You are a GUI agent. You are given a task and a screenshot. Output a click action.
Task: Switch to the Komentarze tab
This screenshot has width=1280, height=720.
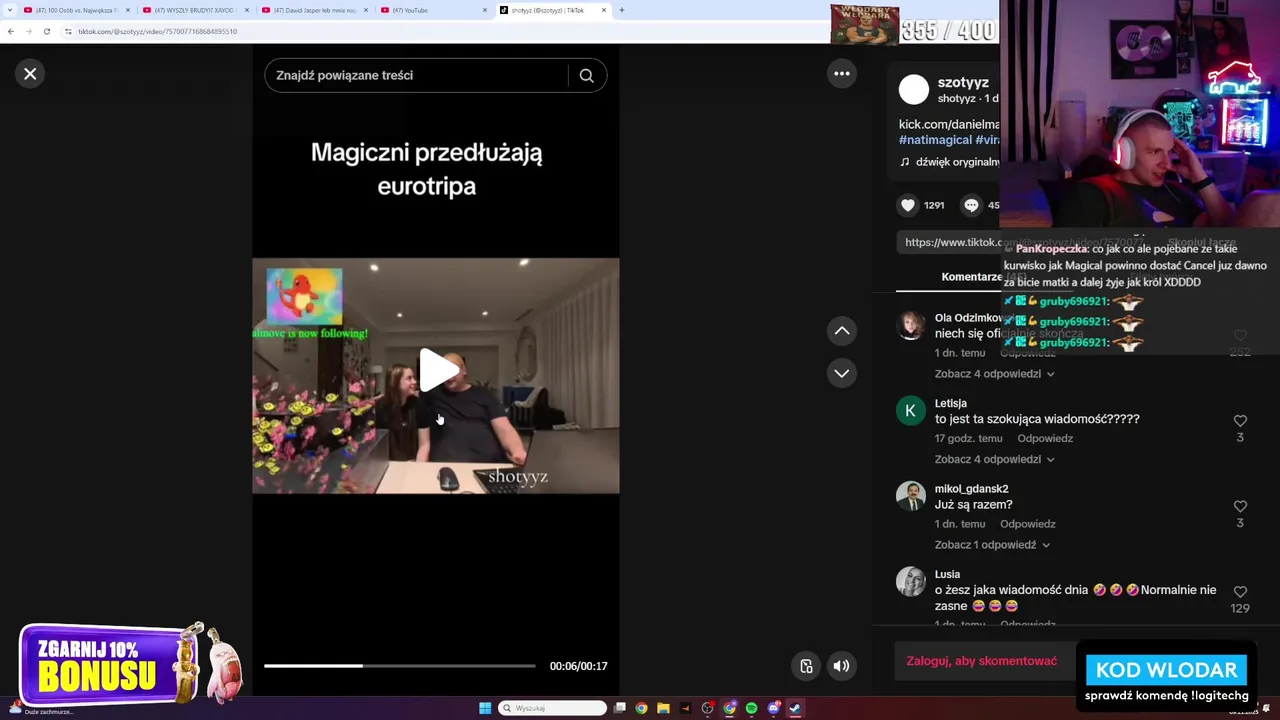[x=971, y=277]
